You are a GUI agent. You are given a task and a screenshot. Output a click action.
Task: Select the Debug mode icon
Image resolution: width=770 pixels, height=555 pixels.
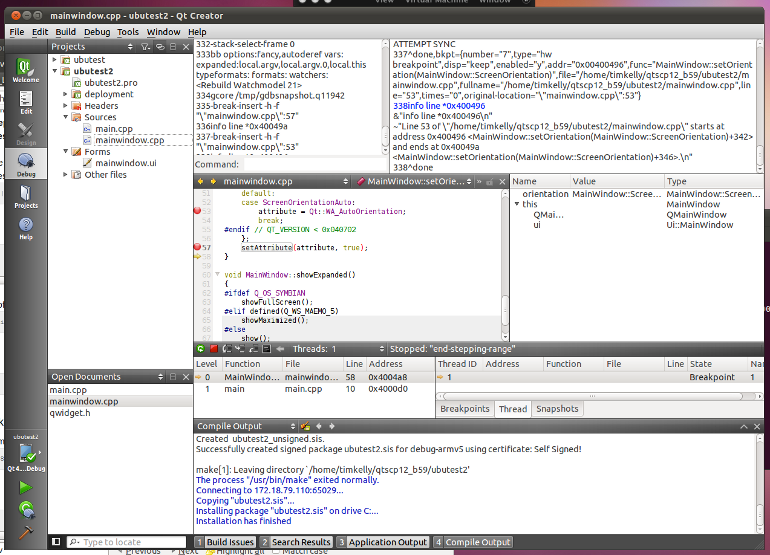[x=26, y=165]
